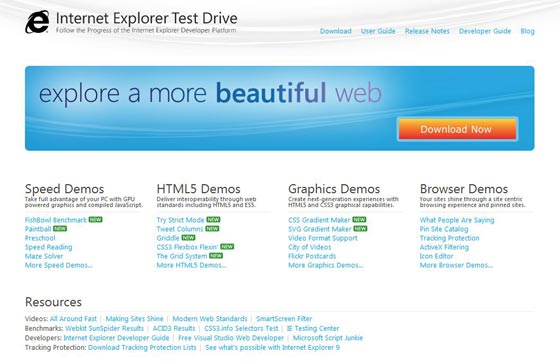
Task: Open the CSS Gradient Maker demo
Action: pos(319,220)
